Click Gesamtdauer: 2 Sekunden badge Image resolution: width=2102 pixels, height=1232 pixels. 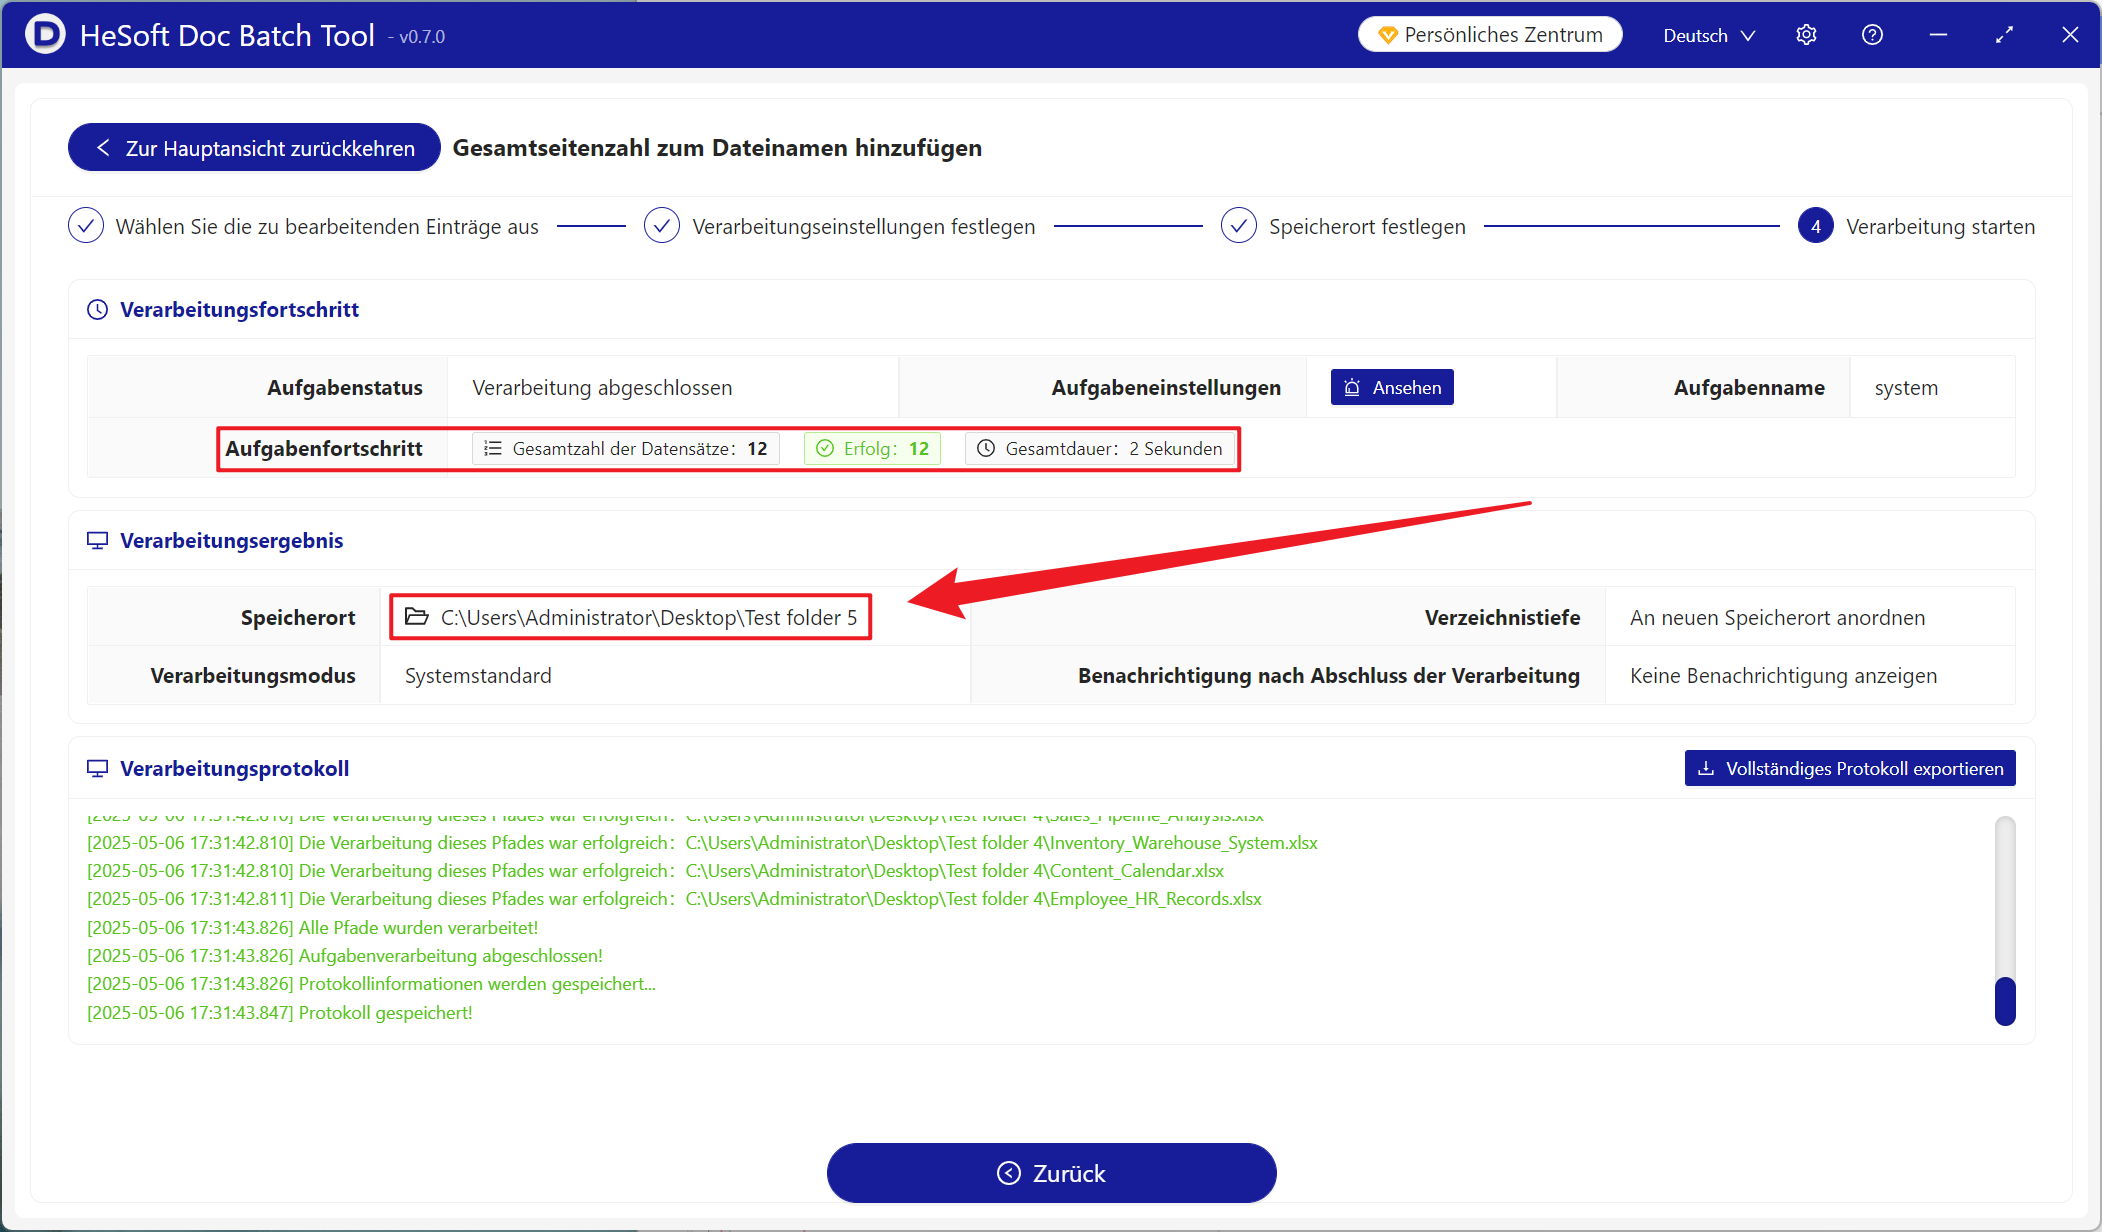[x=1099, y=448]
